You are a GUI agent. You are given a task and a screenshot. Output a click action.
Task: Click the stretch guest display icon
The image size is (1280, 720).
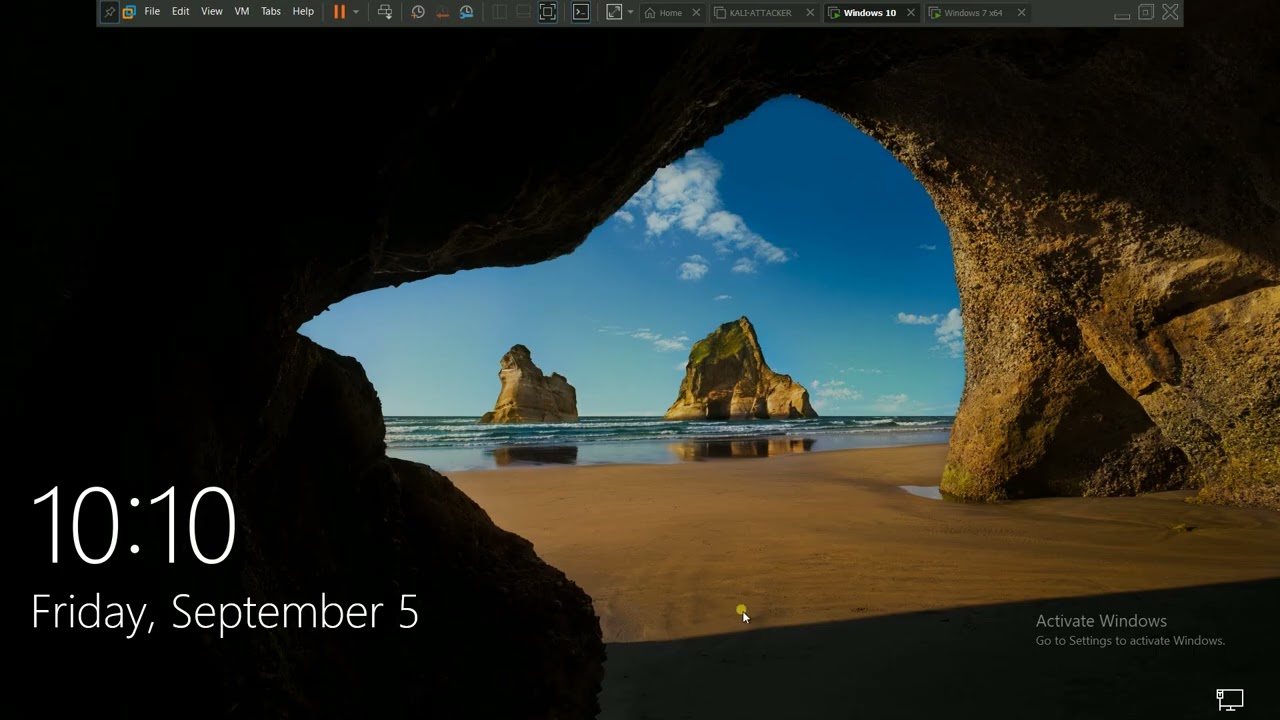pos(614,12)
